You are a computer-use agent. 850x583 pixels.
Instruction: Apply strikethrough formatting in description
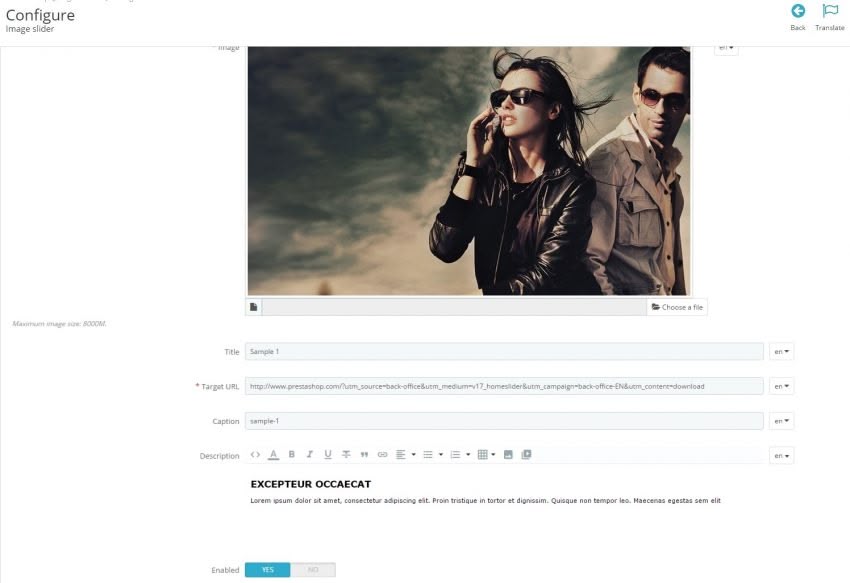point(346,454)
